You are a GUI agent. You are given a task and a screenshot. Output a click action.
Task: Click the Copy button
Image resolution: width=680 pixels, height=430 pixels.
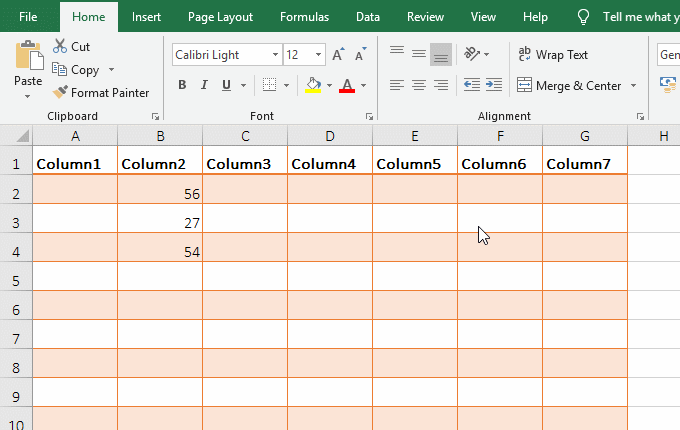click(x=78, y=70)
